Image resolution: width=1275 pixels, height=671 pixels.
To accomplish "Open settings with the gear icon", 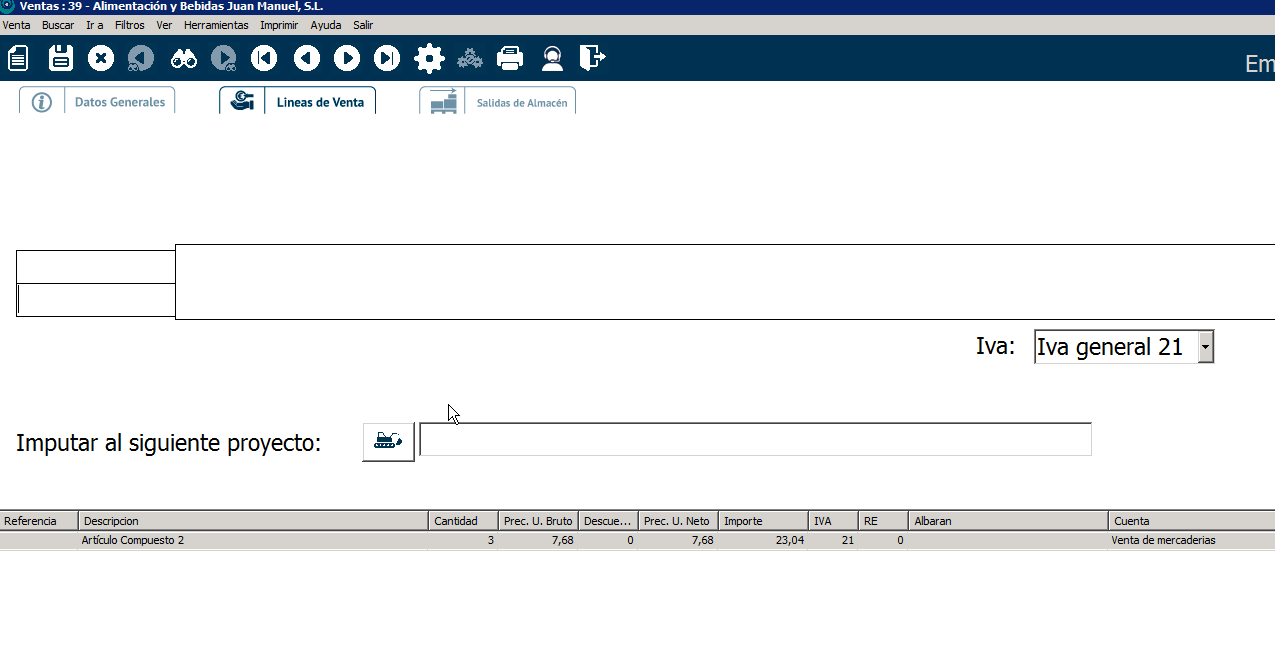I will point(429,58).
